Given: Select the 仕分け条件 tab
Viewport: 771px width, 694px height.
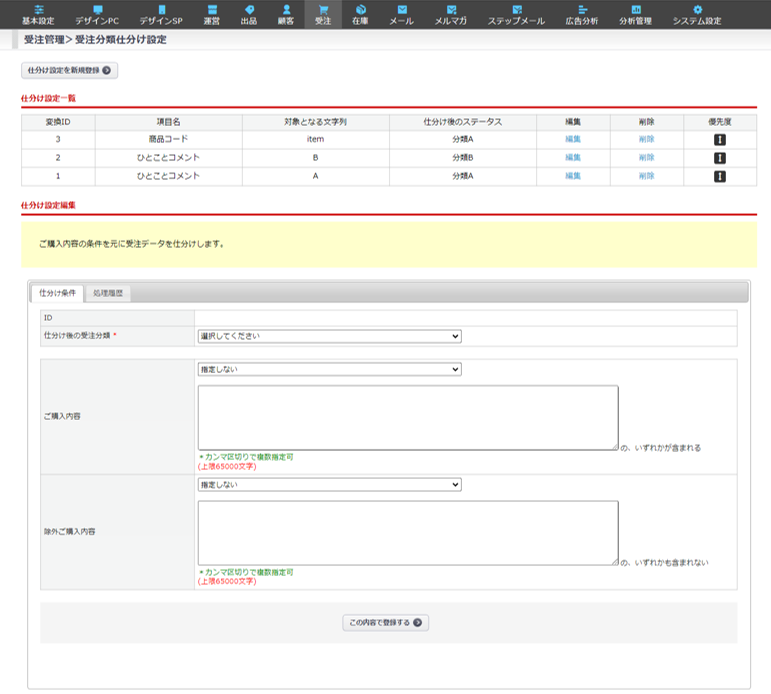Looking at the screenshot, I should point(57,293).
